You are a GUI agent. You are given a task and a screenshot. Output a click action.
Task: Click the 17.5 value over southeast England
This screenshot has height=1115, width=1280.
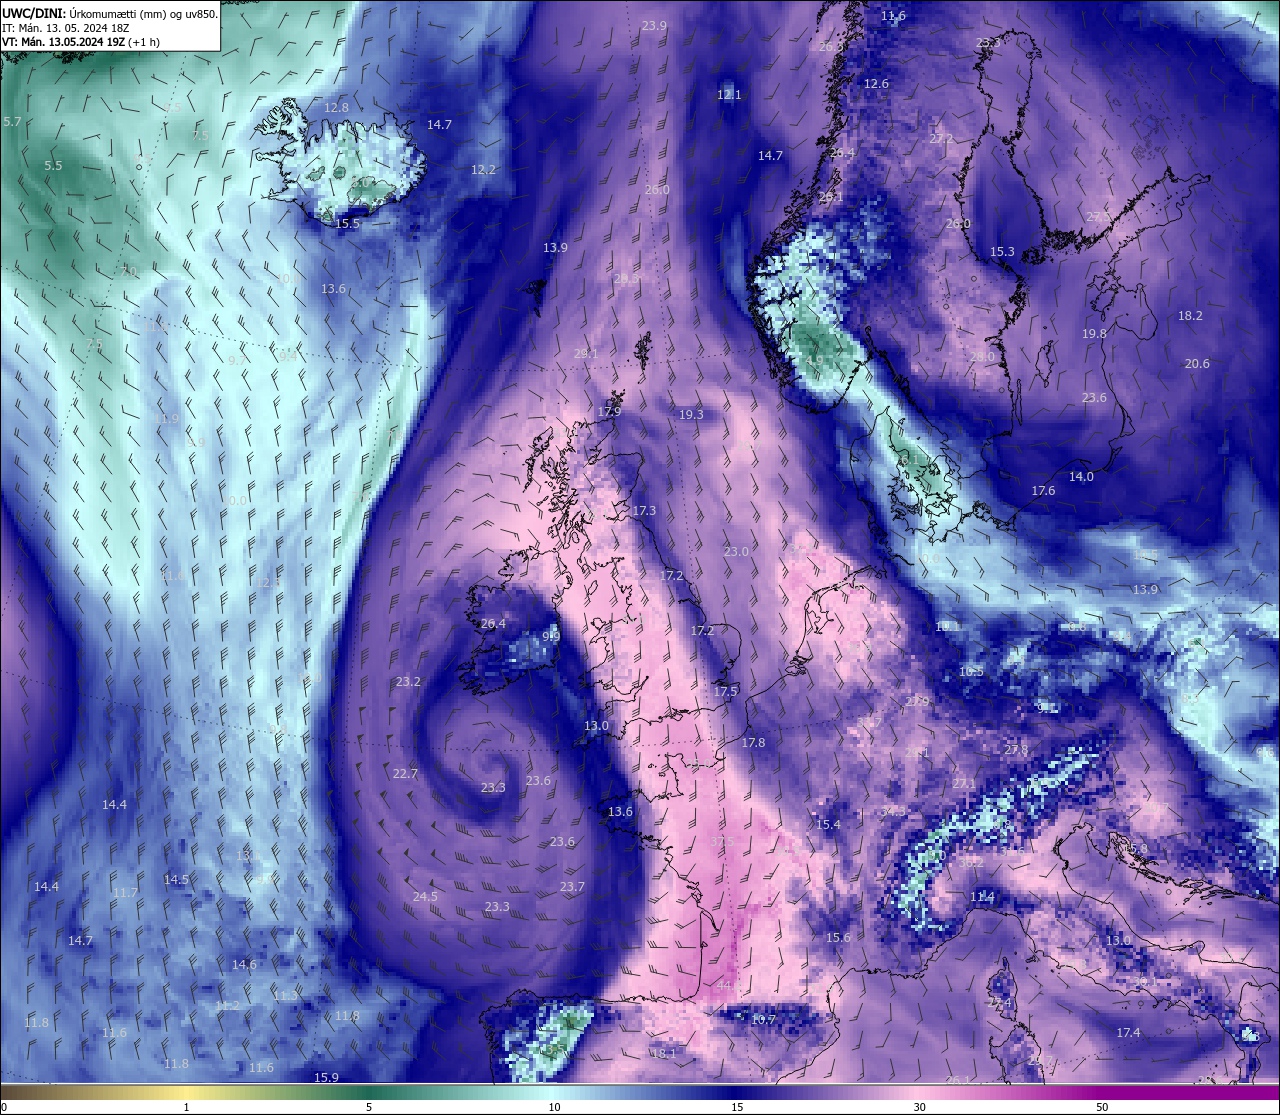725,692
